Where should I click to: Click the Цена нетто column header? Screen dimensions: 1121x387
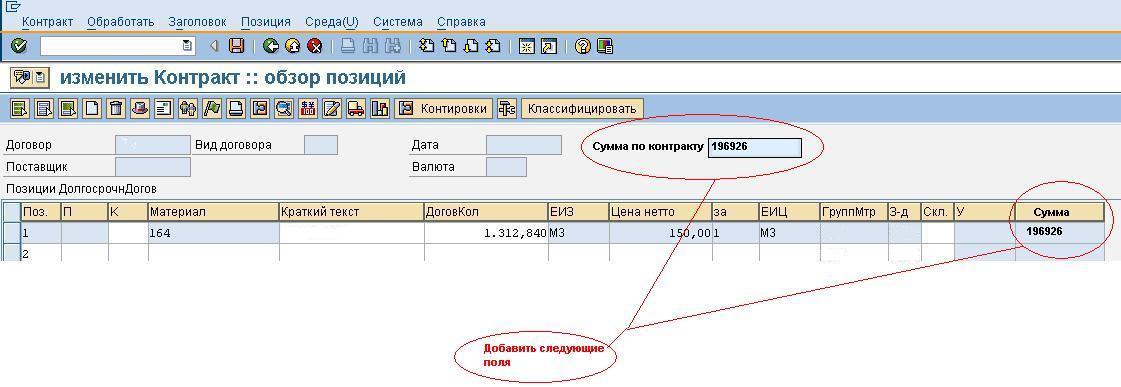click(x=661, y=212)
